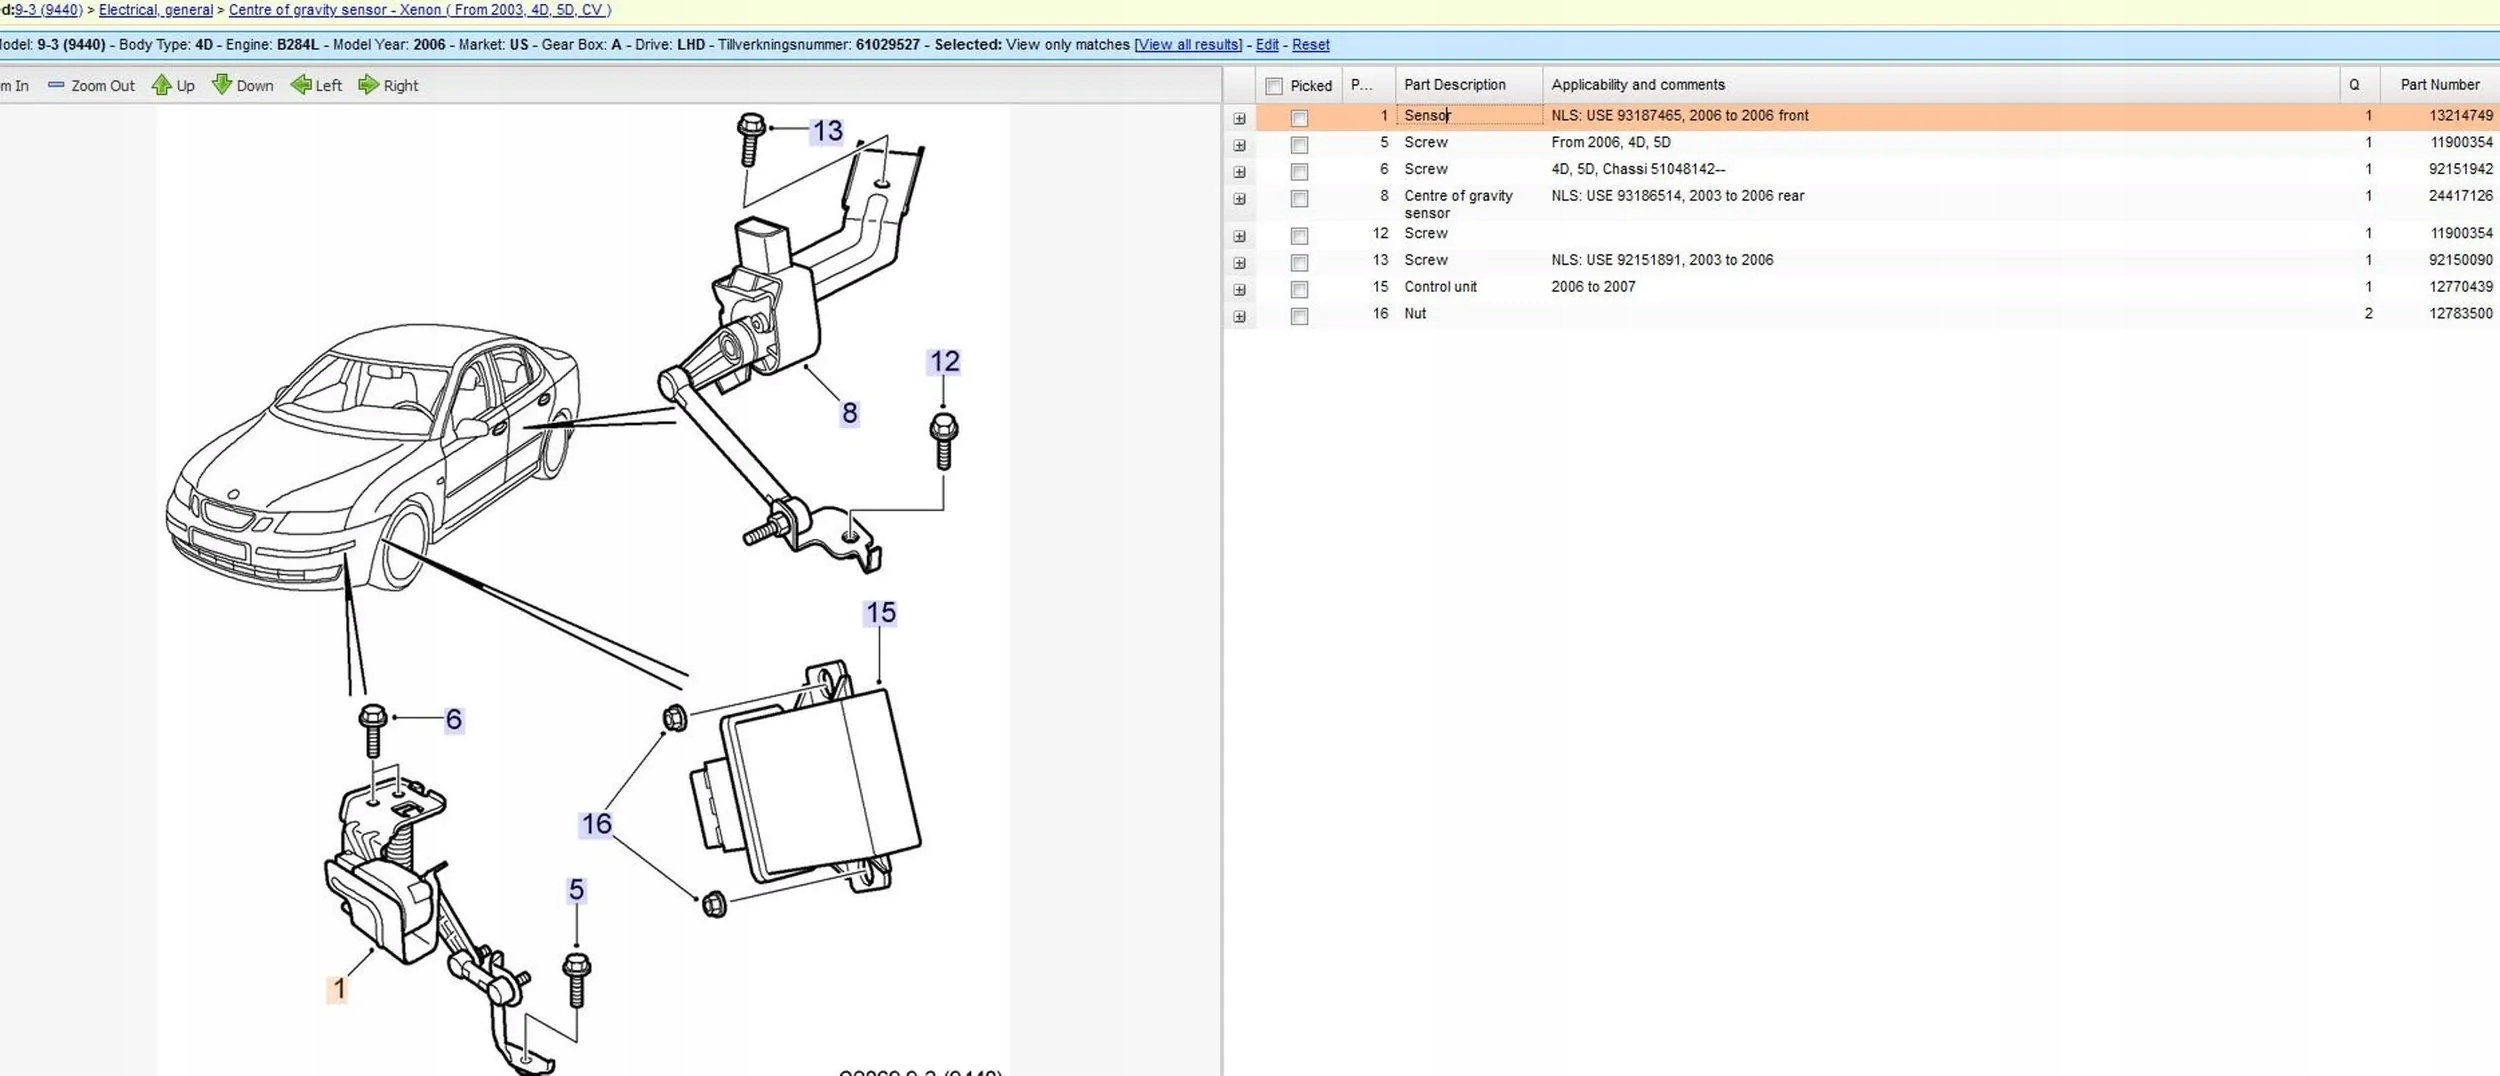Viewport: 2500px width, 1076px height.
Task: Pan diagram with the Down arrow icon
Action: (x=222, y=85)
